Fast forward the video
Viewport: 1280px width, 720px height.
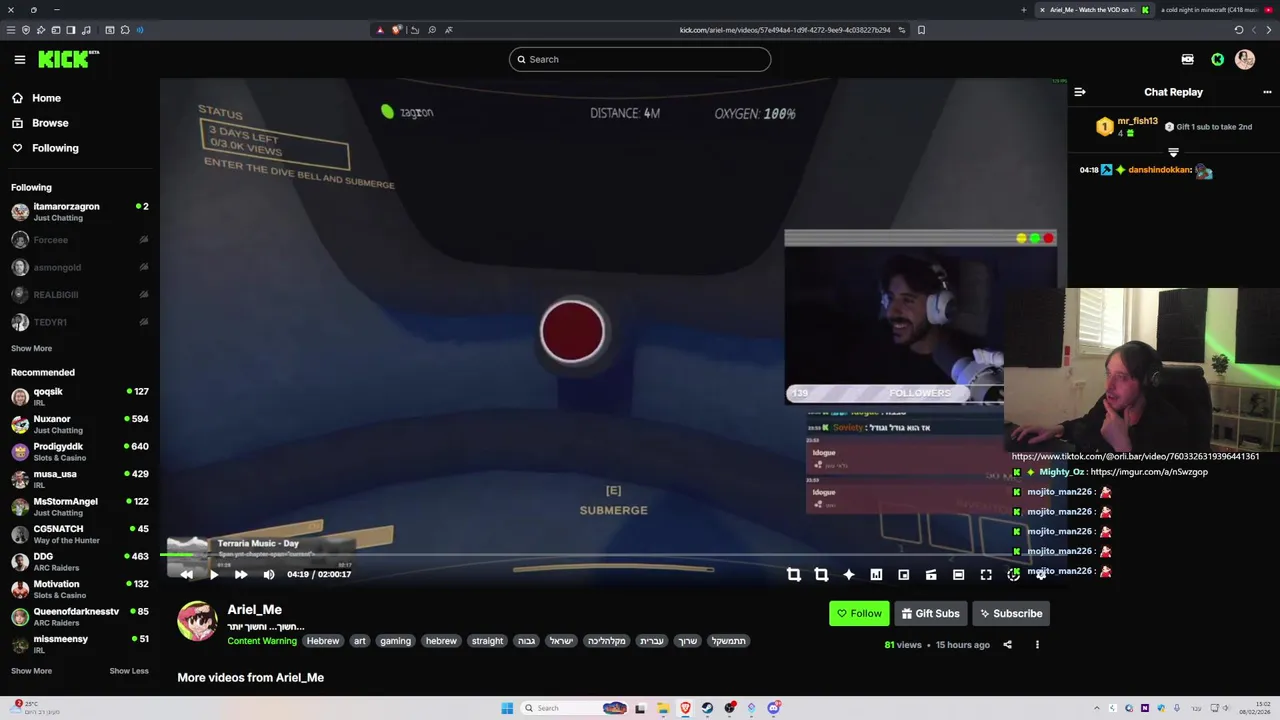241,574
